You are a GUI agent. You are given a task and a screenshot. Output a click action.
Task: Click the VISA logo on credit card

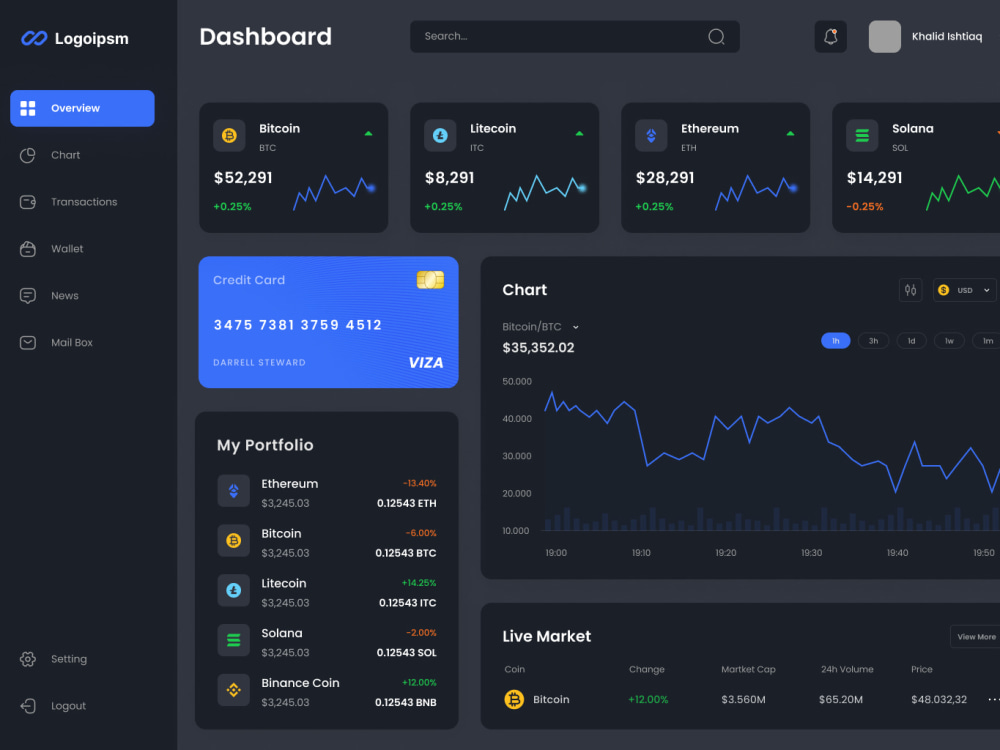point(425,363)
